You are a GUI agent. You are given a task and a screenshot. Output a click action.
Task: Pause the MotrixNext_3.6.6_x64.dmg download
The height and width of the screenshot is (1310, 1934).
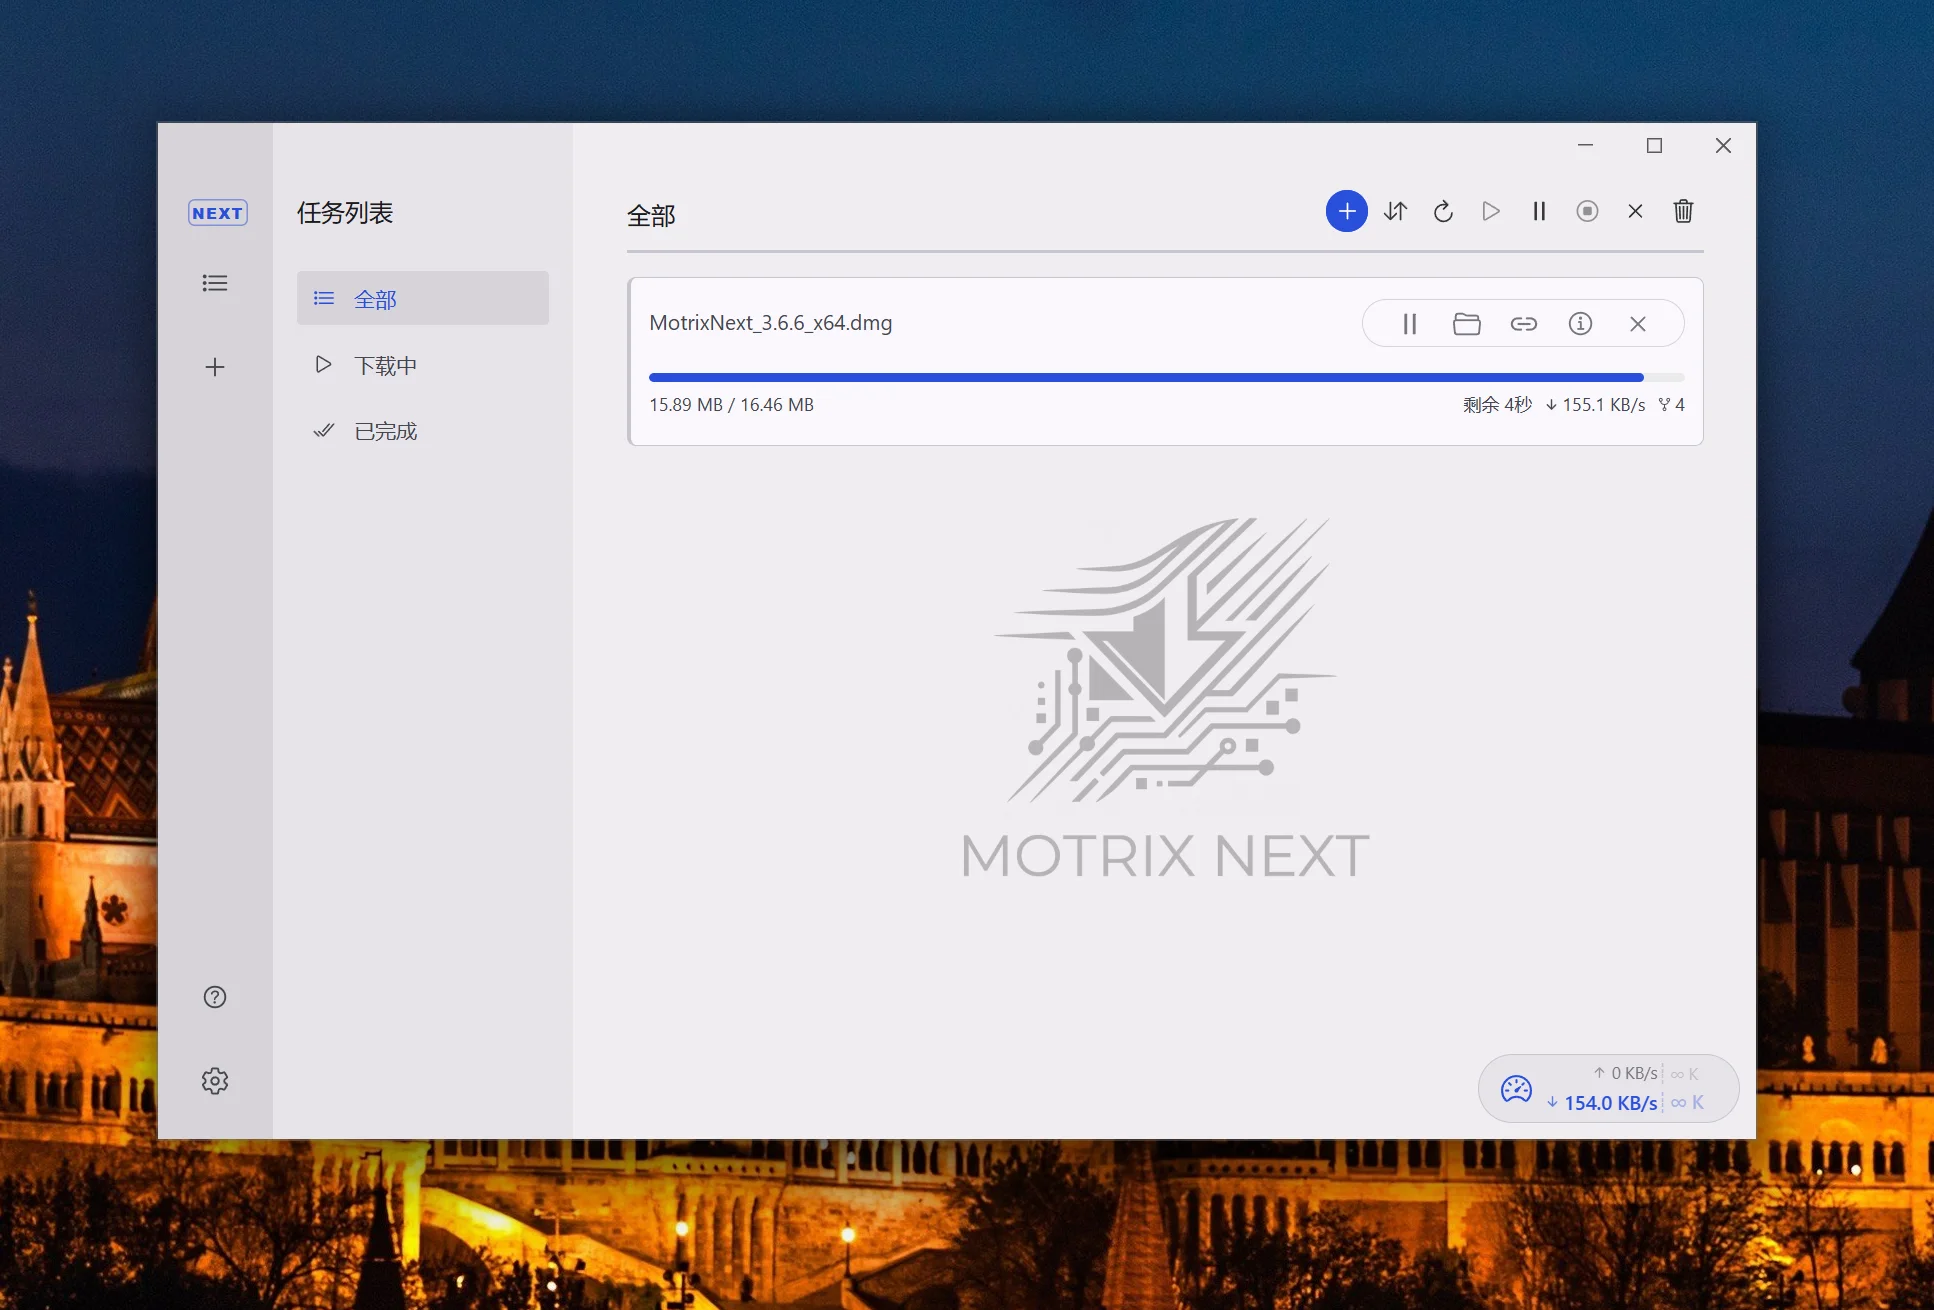click(x=1409, y=324)
